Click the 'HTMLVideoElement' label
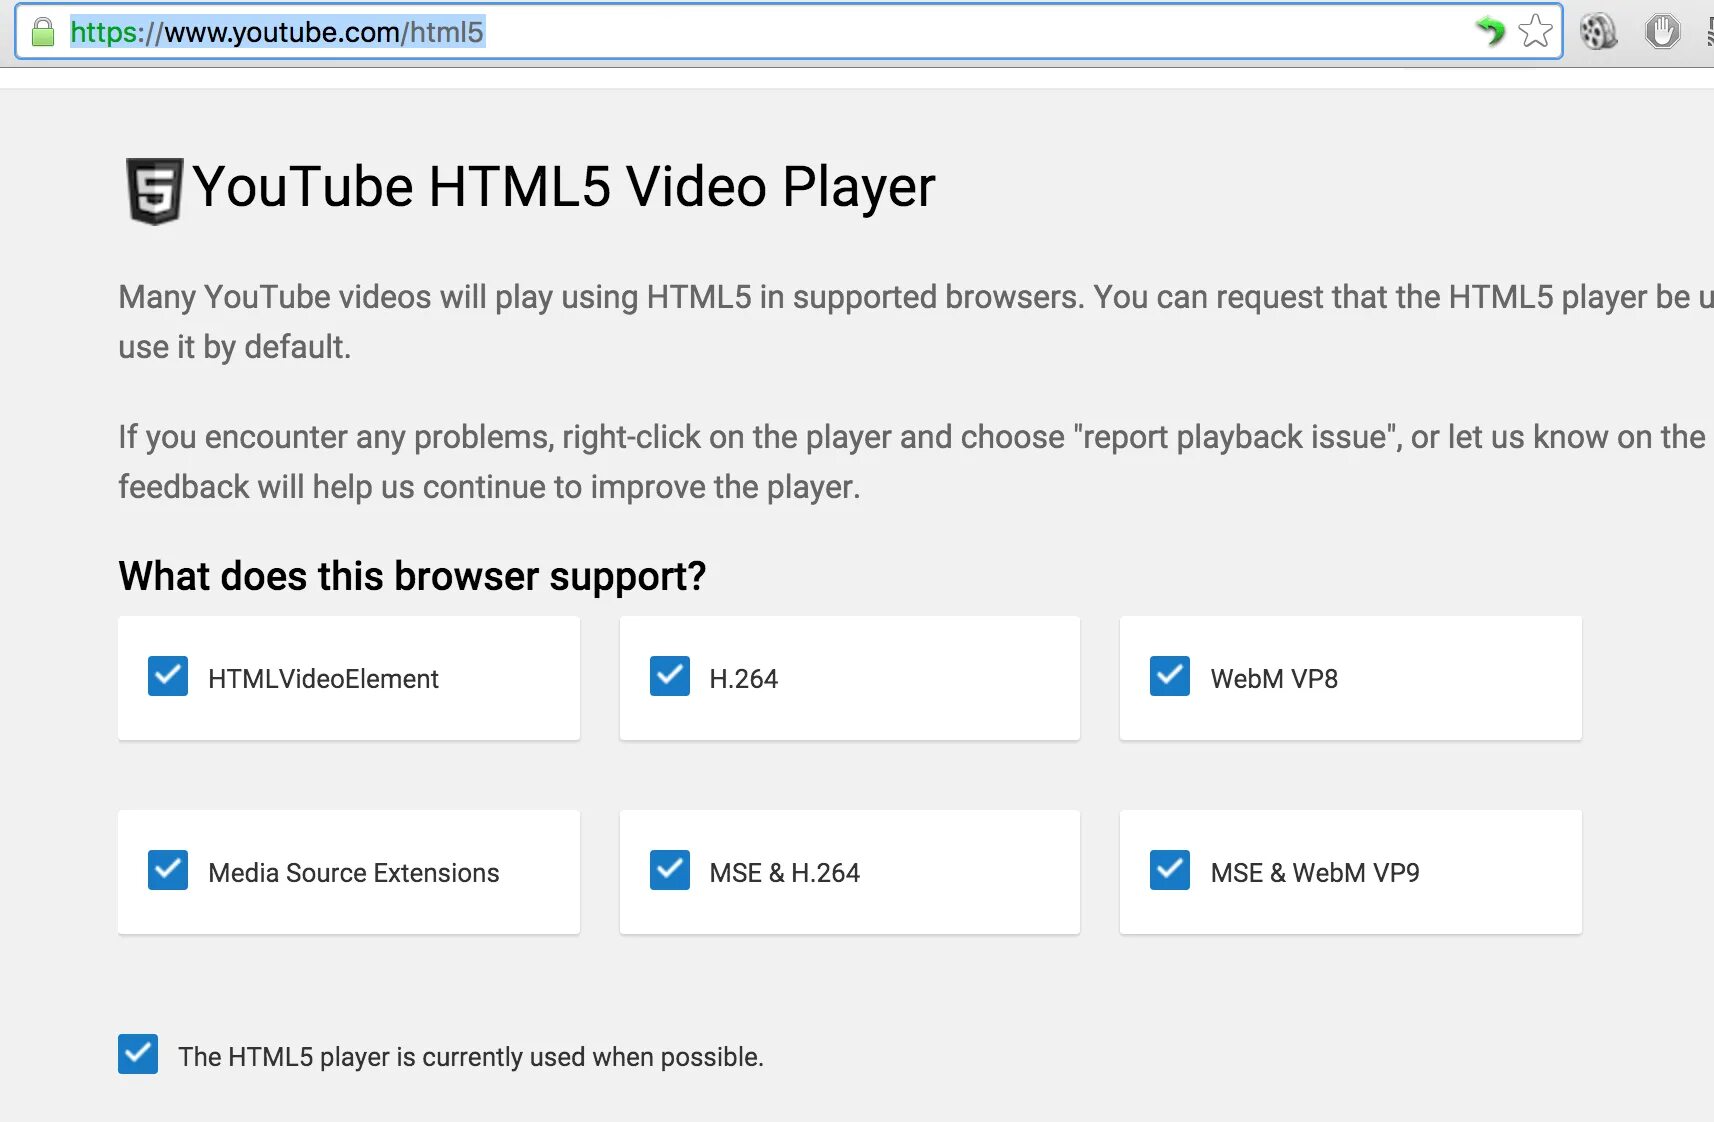The image size is (1714, 1122). click(323, 679)
